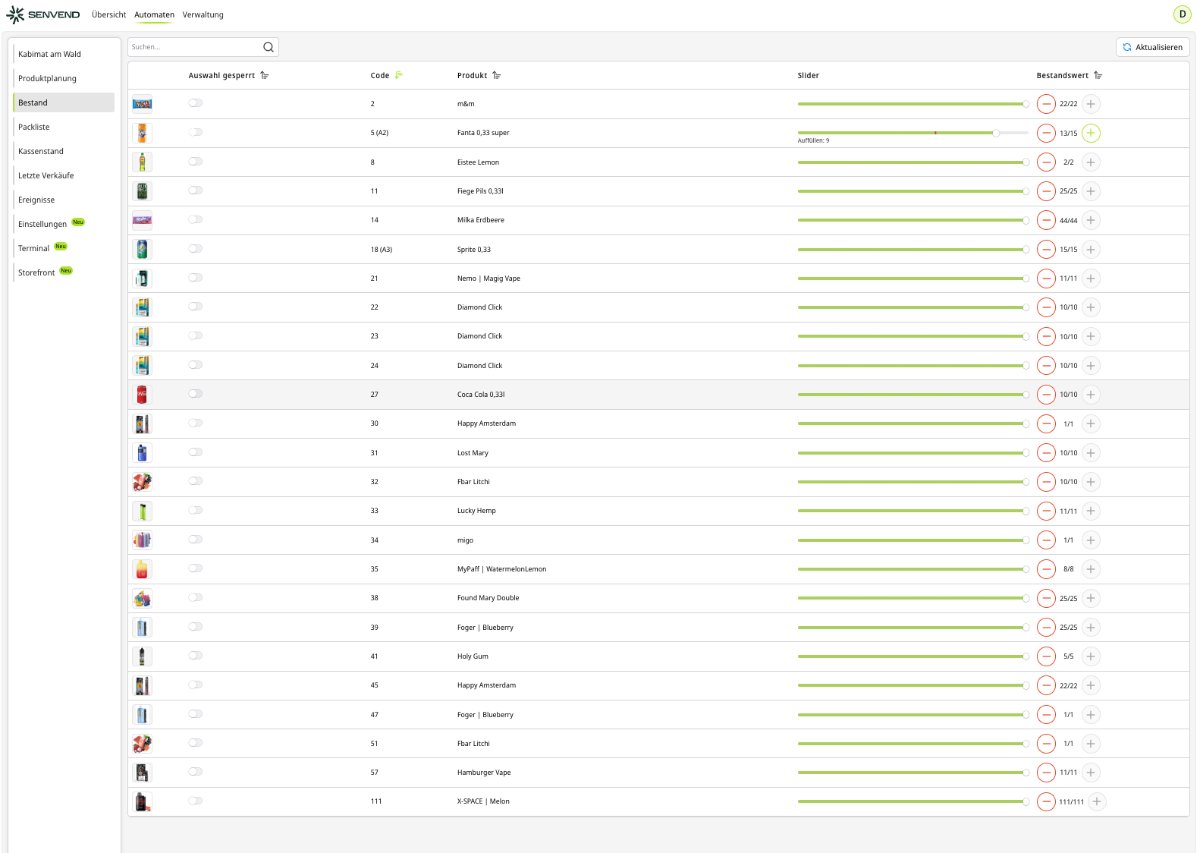1200x853 pixels.
Task: Sort by Code column
Action: point(399,75)
